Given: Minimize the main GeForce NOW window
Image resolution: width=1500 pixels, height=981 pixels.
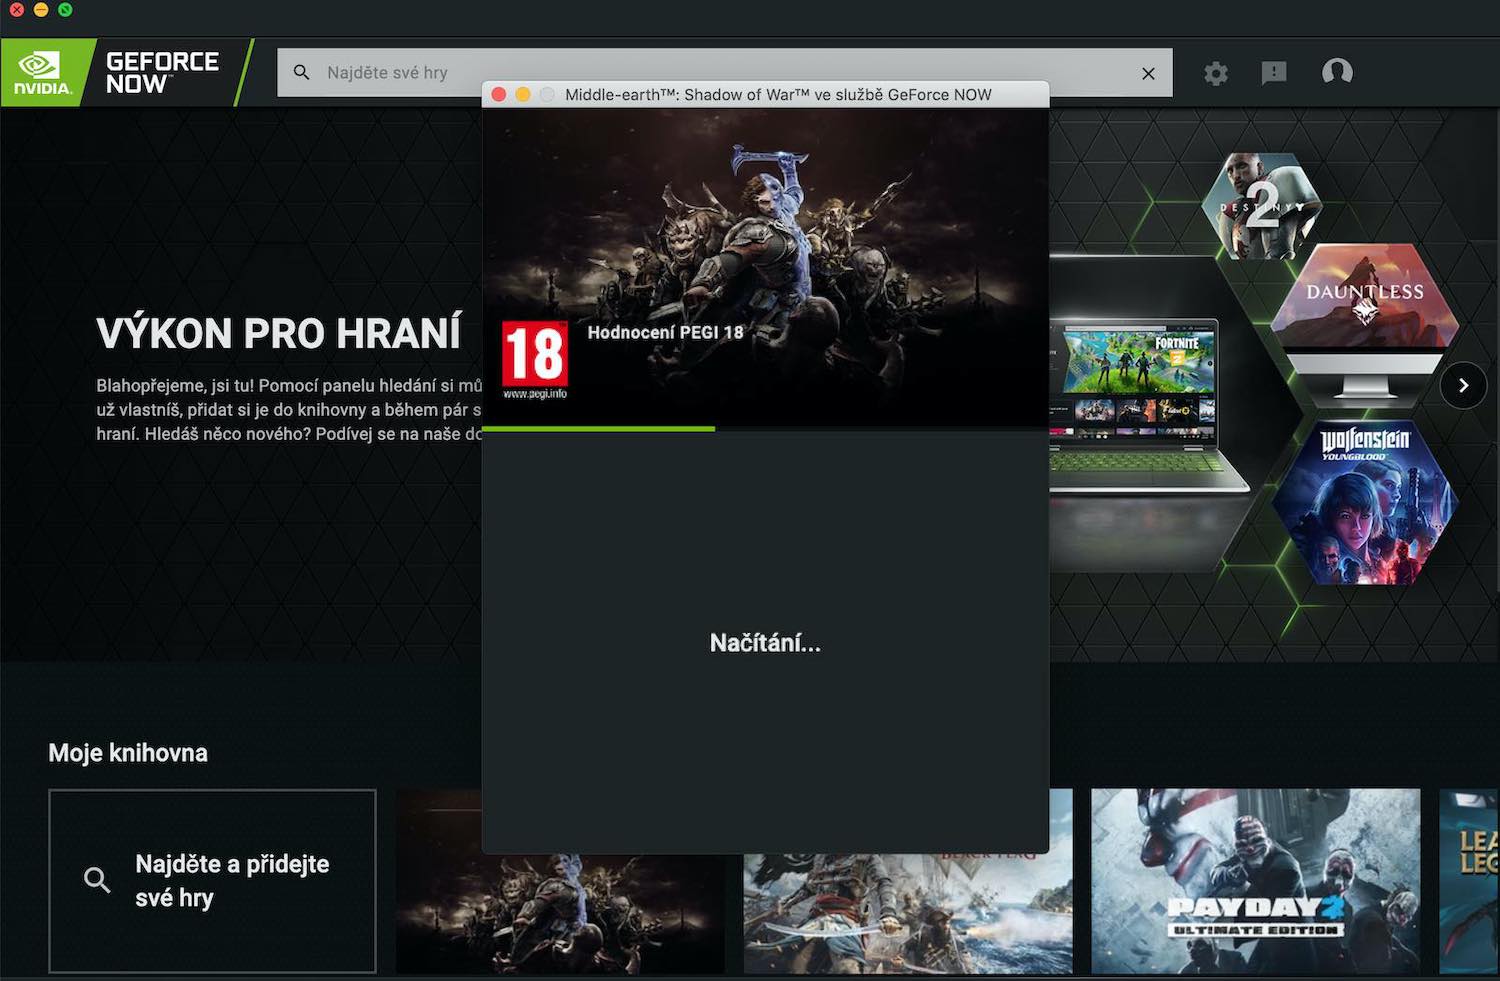Looking at the screenshot, I should [41, 10].
